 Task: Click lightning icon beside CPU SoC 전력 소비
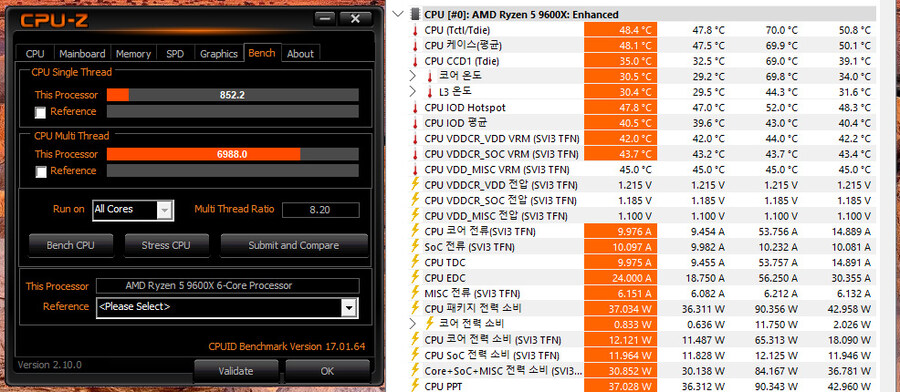[x=416, y=355]
